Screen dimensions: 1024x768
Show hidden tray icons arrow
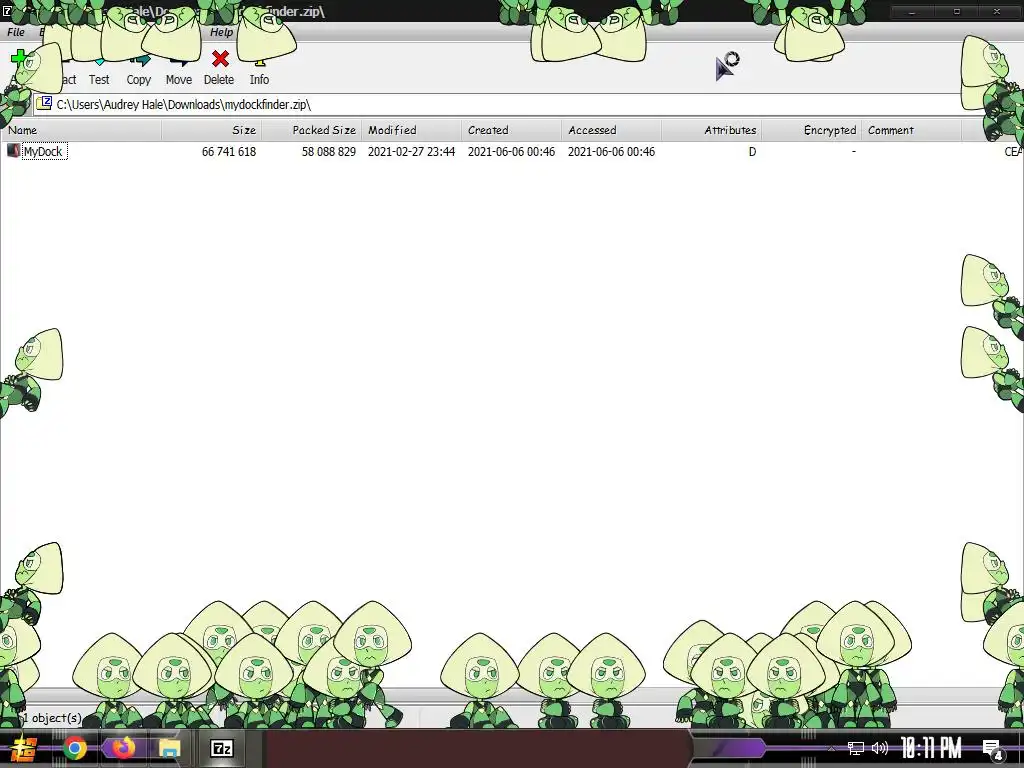831,748
